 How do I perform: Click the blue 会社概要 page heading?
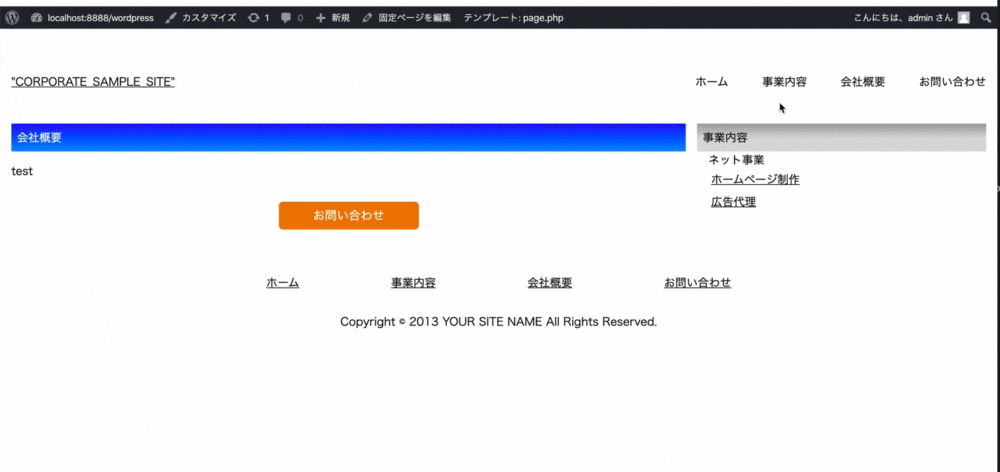coord(348,137)
